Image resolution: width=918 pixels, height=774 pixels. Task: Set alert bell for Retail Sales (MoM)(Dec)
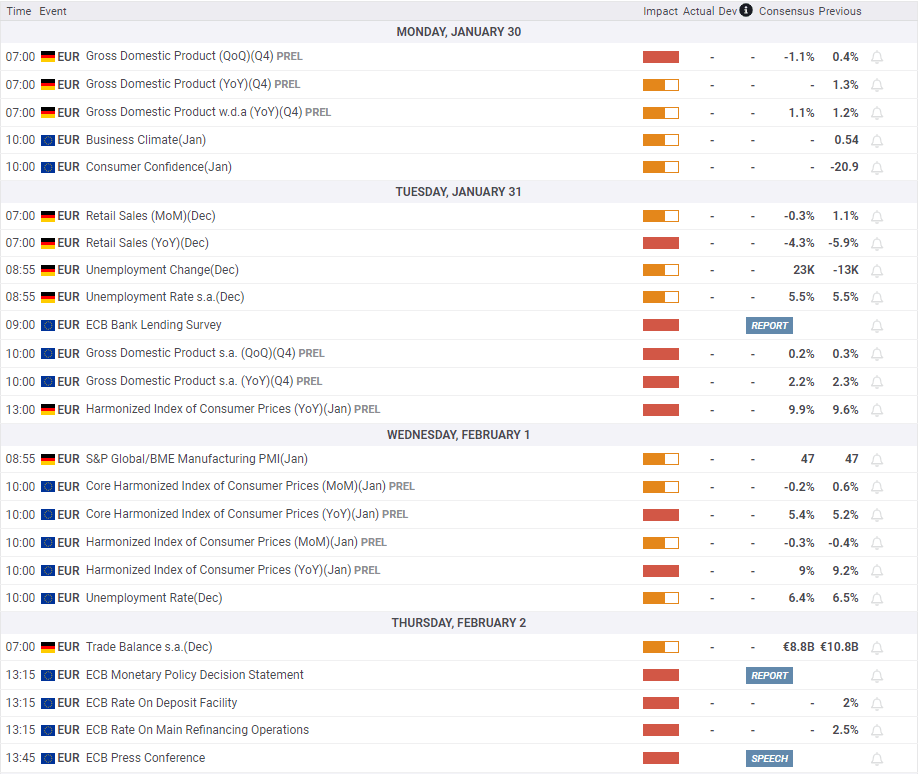pyautogui.click(x=877, y=217)
